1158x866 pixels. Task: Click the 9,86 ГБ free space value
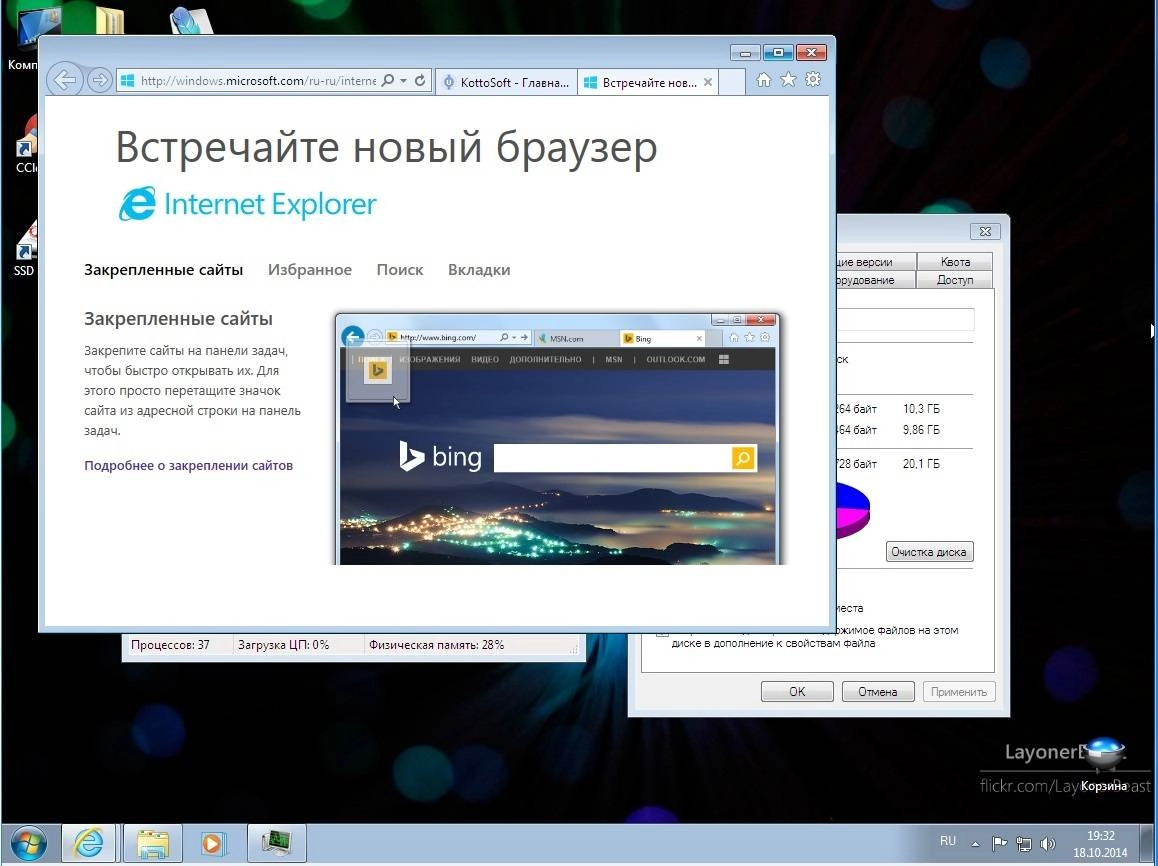[x=921, y=430]
